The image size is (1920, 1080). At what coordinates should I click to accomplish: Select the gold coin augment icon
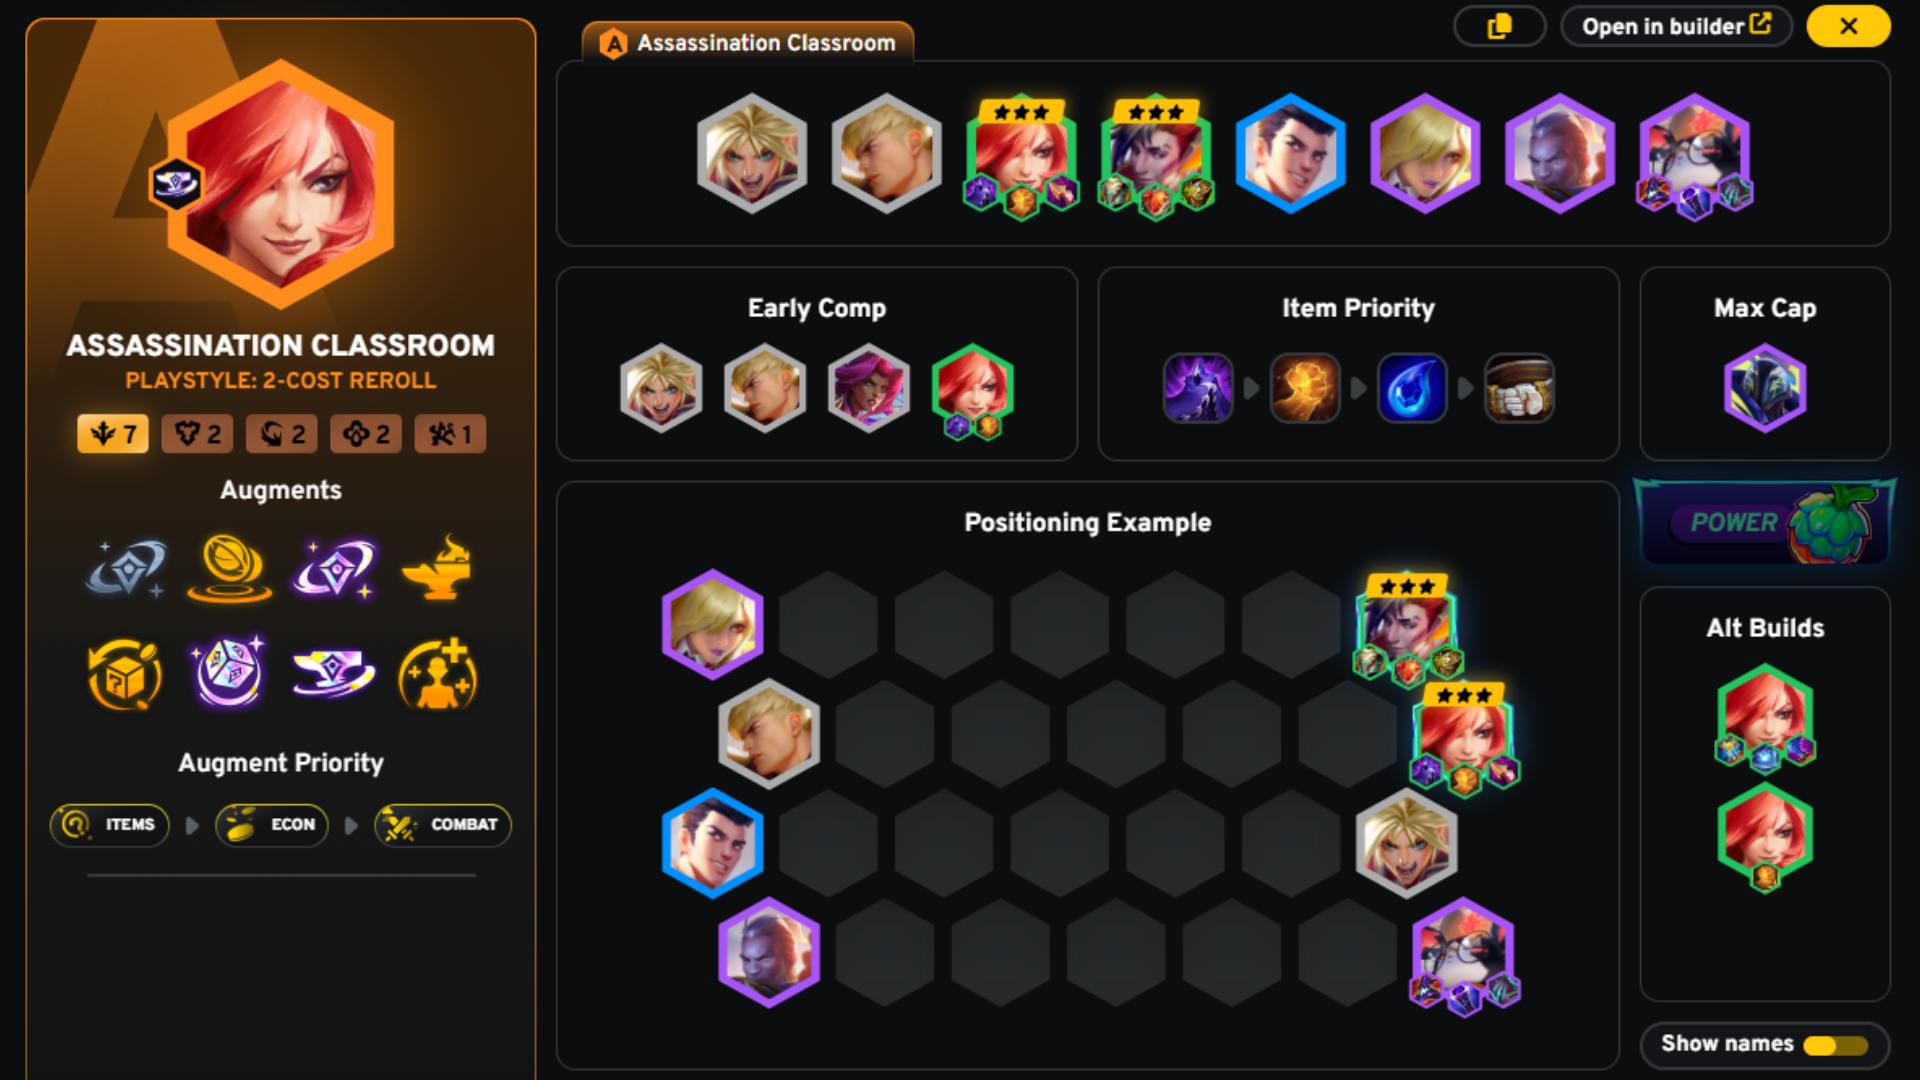pyautogui.click(x=229, y=567)
